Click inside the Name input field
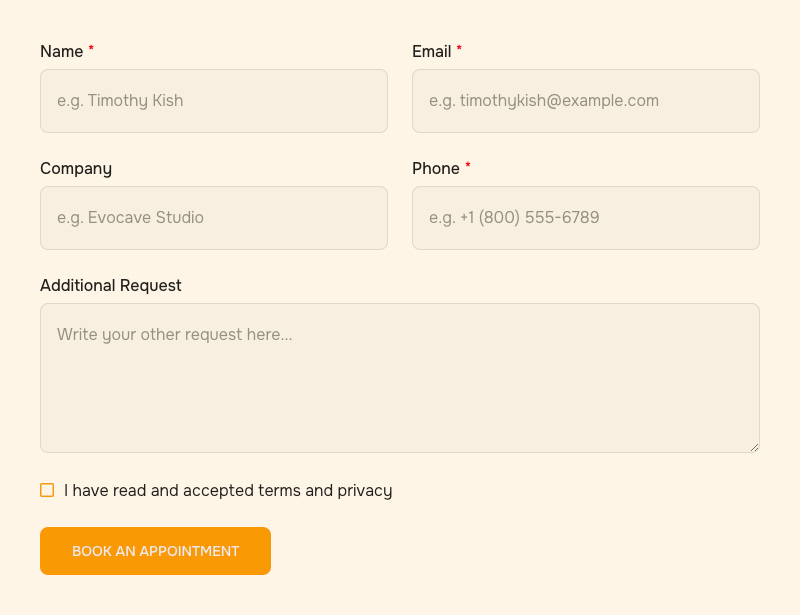Screen dimensions: 800x615 pos(214,100)
